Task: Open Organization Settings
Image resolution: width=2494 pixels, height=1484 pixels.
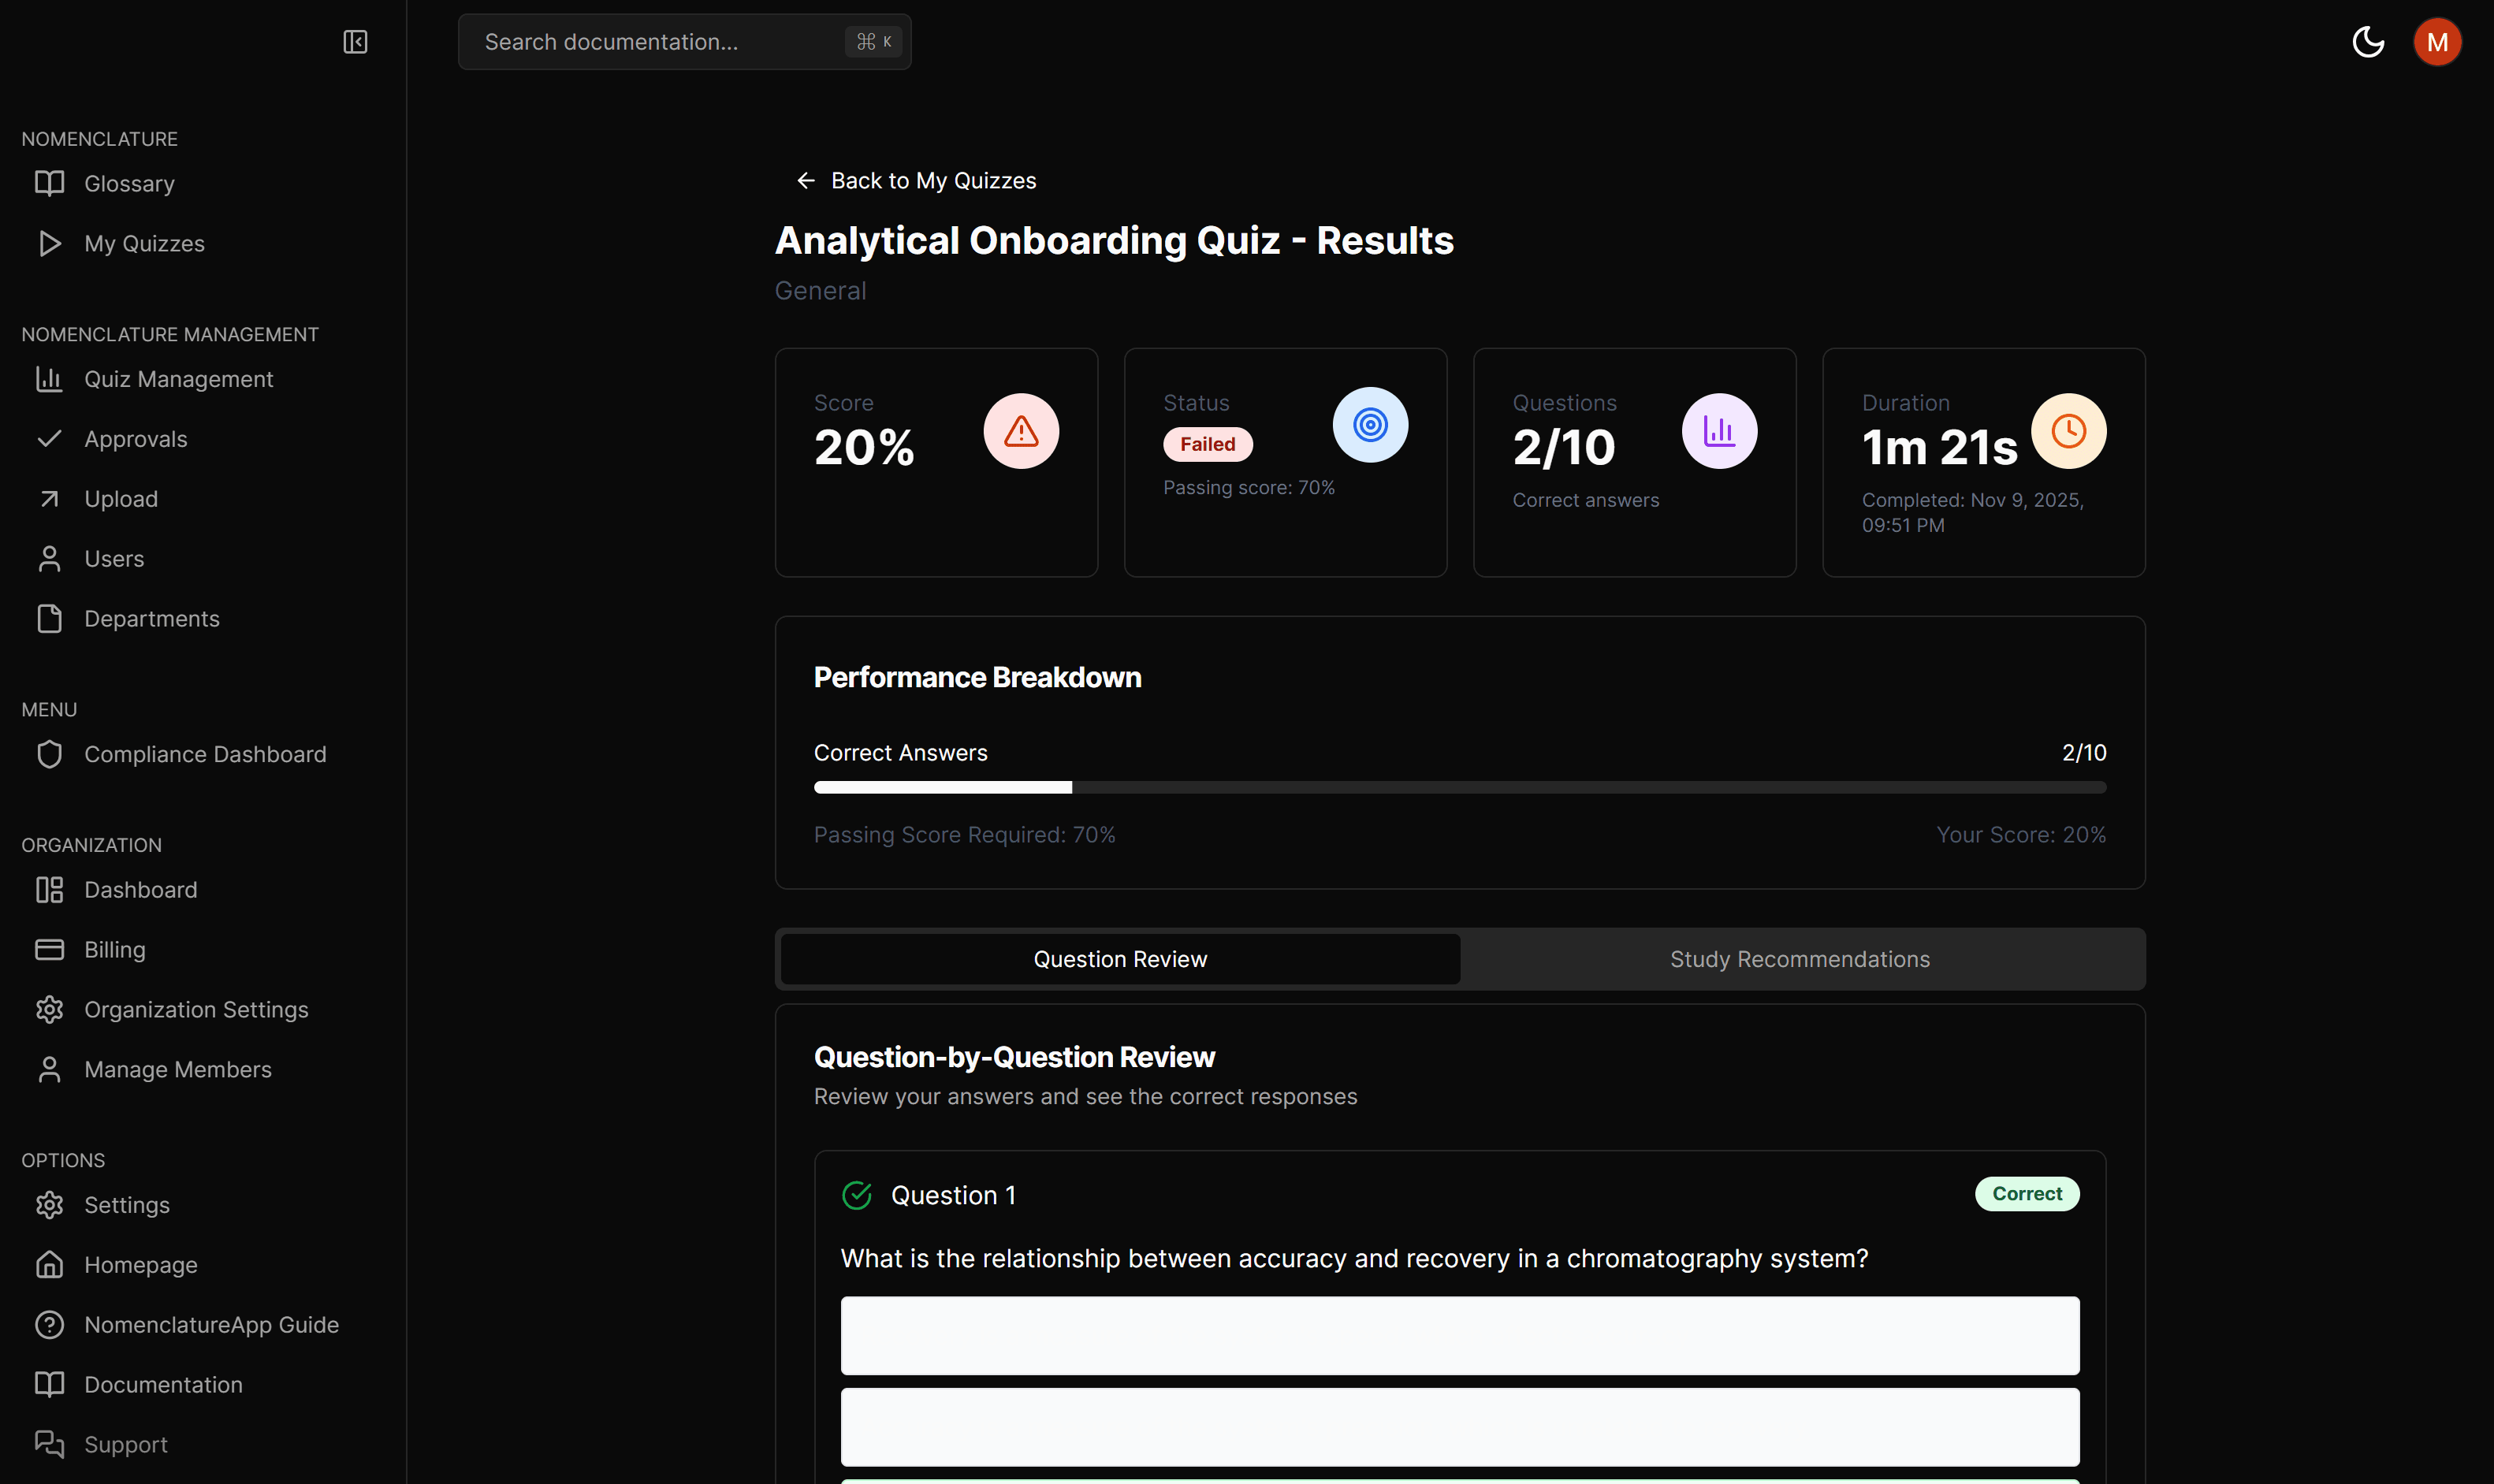Action: [195, 1010]
